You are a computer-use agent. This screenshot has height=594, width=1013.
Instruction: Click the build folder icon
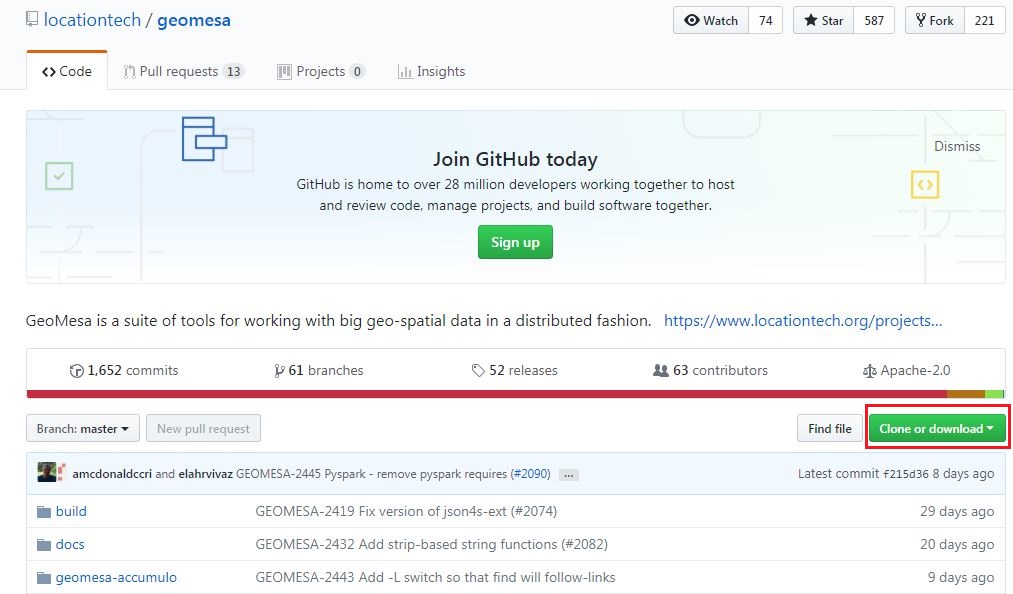point(44,512)
